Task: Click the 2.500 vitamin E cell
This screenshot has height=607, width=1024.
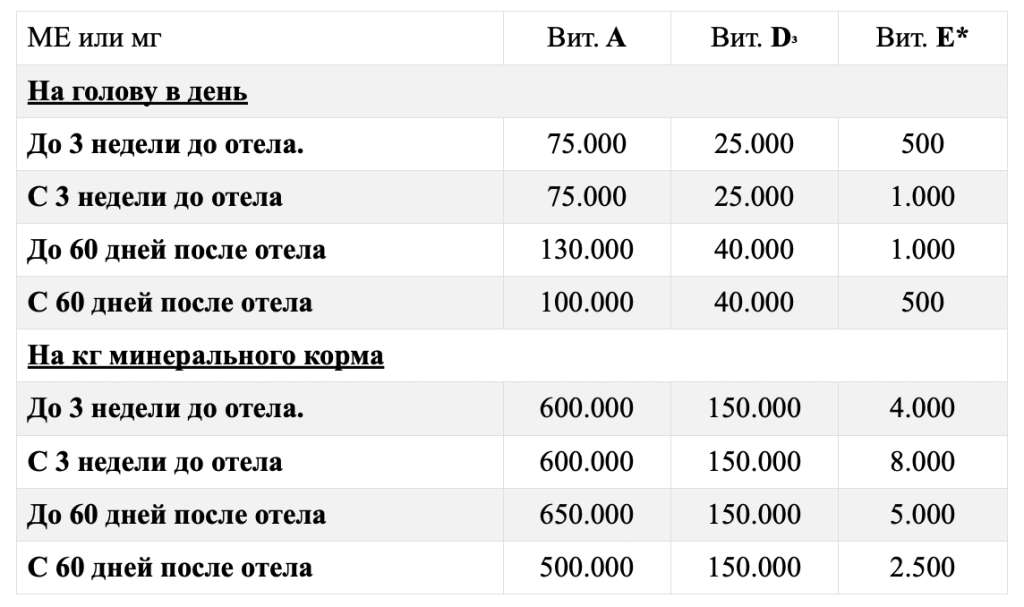Action: (x=922, y=568)
